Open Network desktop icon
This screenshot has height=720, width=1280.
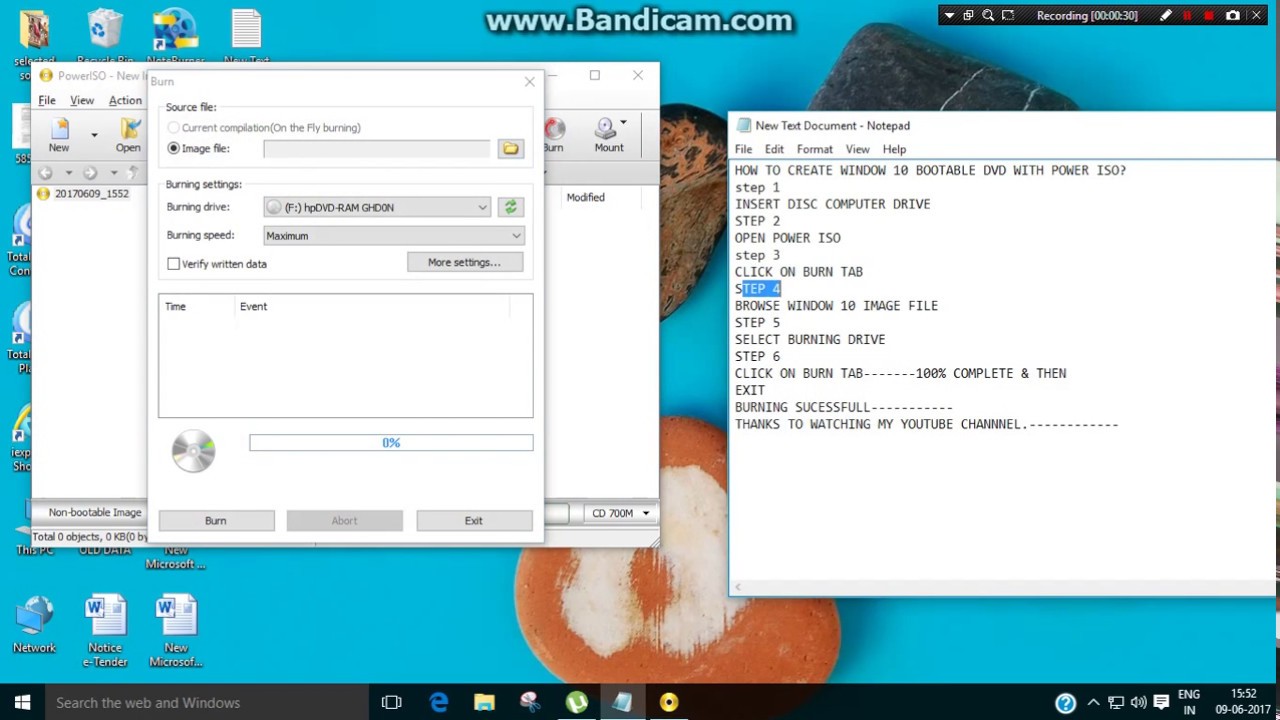[34, 626]
